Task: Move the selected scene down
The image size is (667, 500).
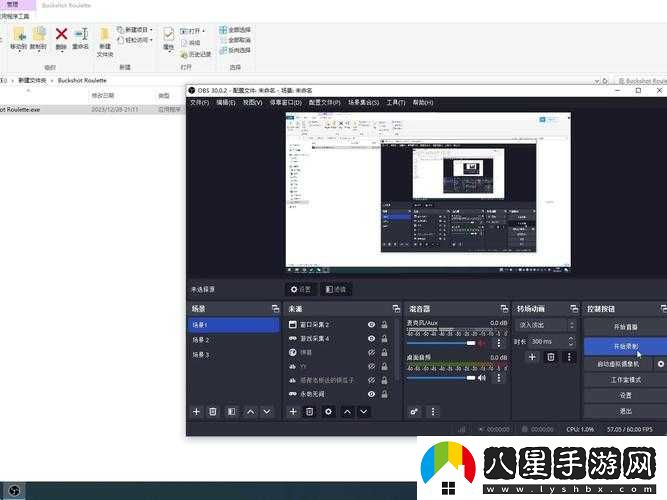Action: (267, 411)
